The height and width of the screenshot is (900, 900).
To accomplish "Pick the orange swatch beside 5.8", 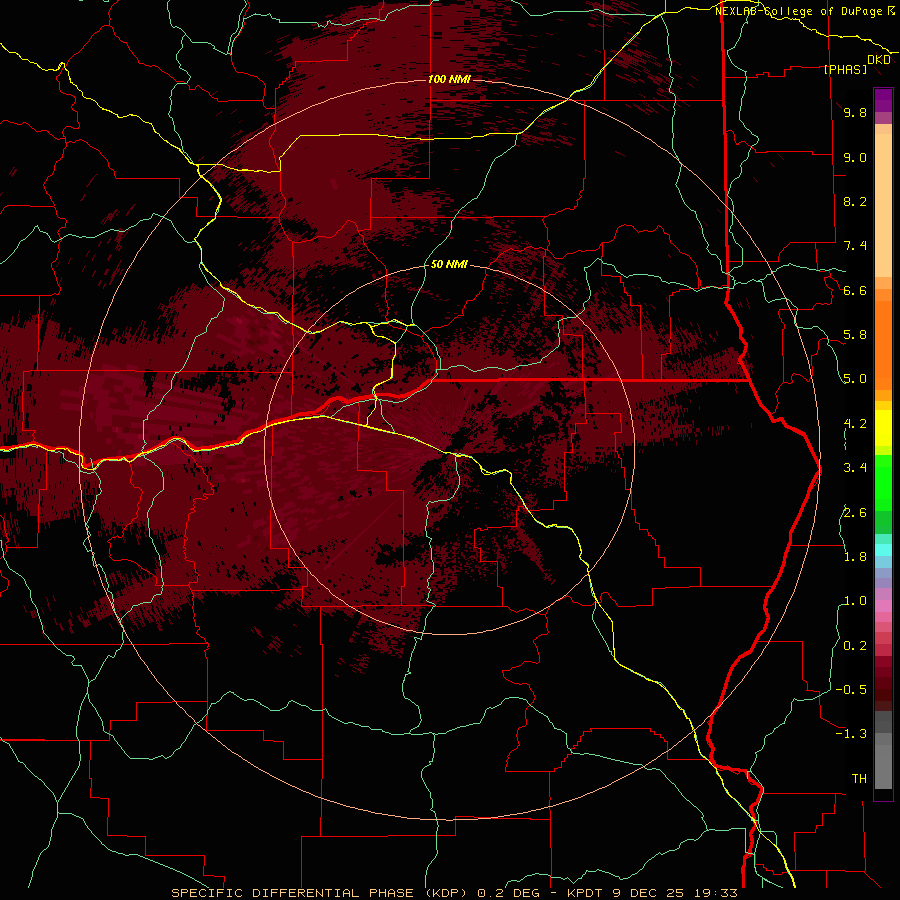I will pyautogui.click(x=883, y=339).
